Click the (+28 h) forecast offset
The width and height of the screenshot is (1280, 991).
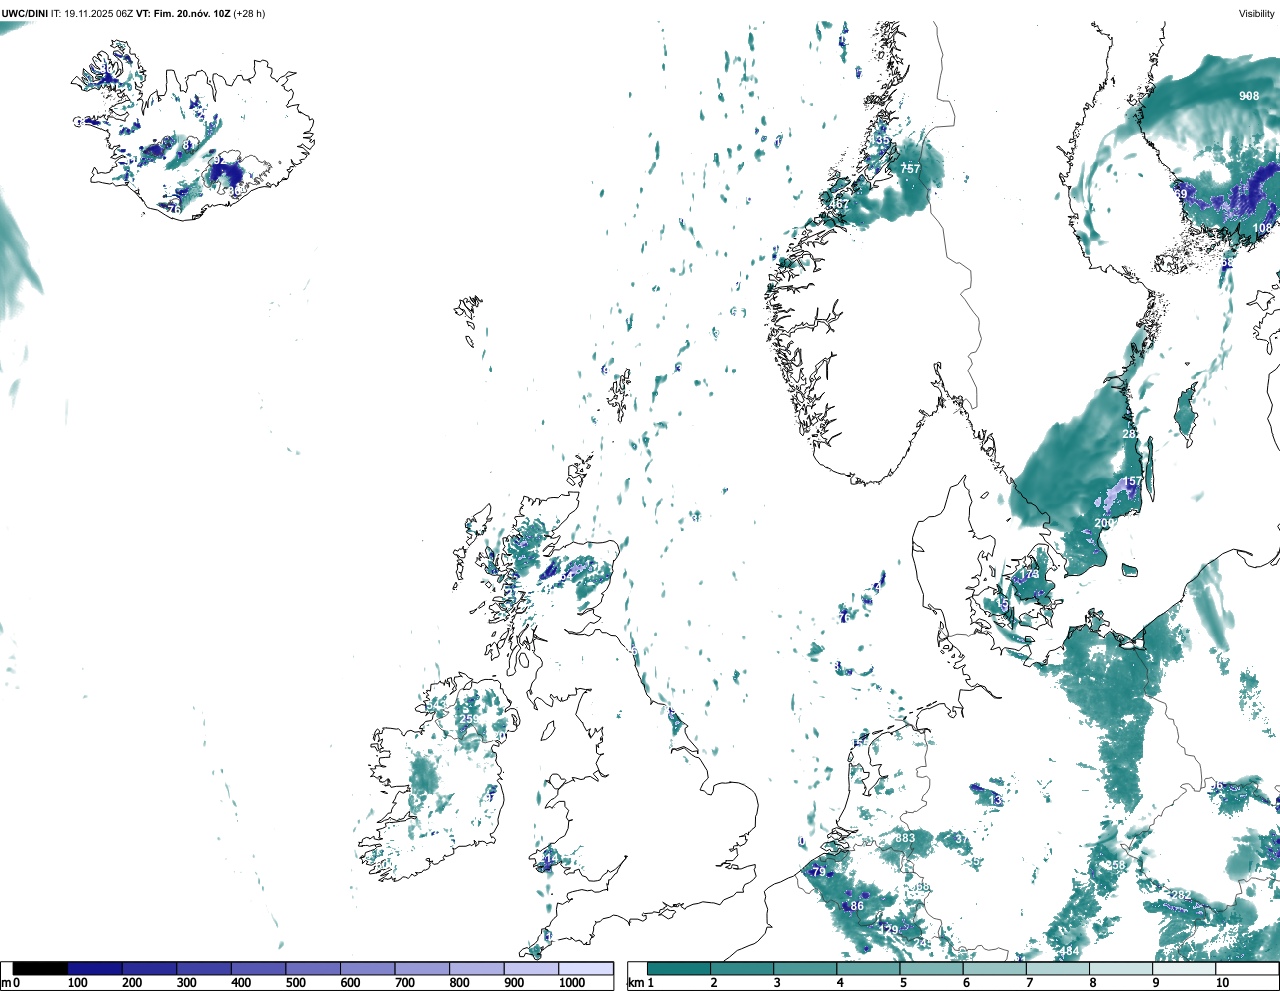pyautogui.click(x=250, y=13)
